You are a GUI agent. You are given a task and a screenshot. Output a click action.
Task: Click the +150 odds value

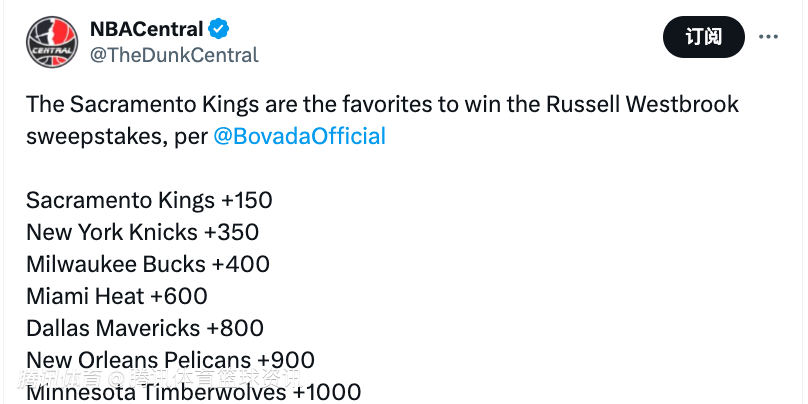click(x=246, y=200)
